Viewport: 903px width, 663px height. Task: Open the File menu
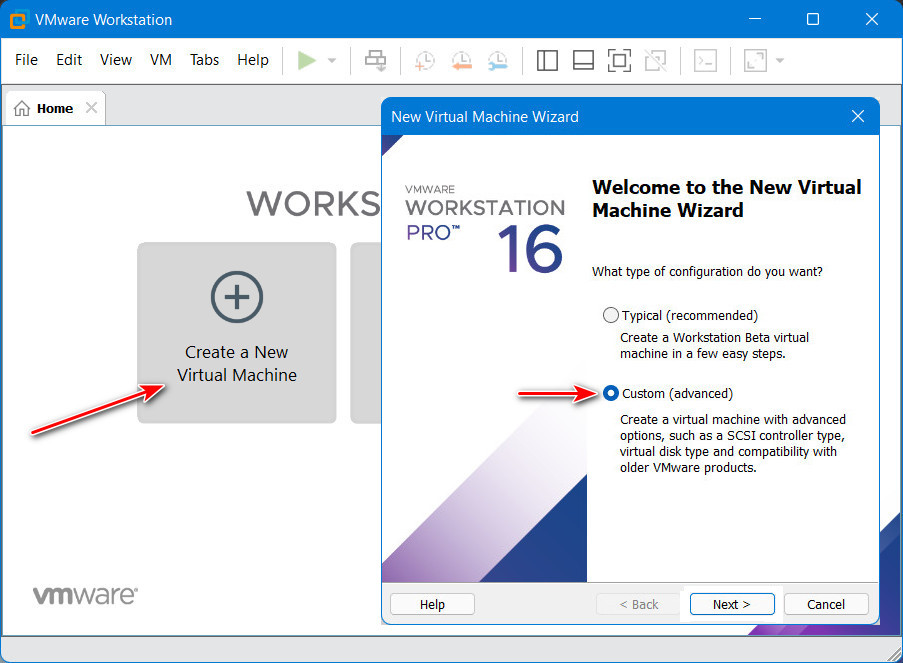[x=26, y=60]
